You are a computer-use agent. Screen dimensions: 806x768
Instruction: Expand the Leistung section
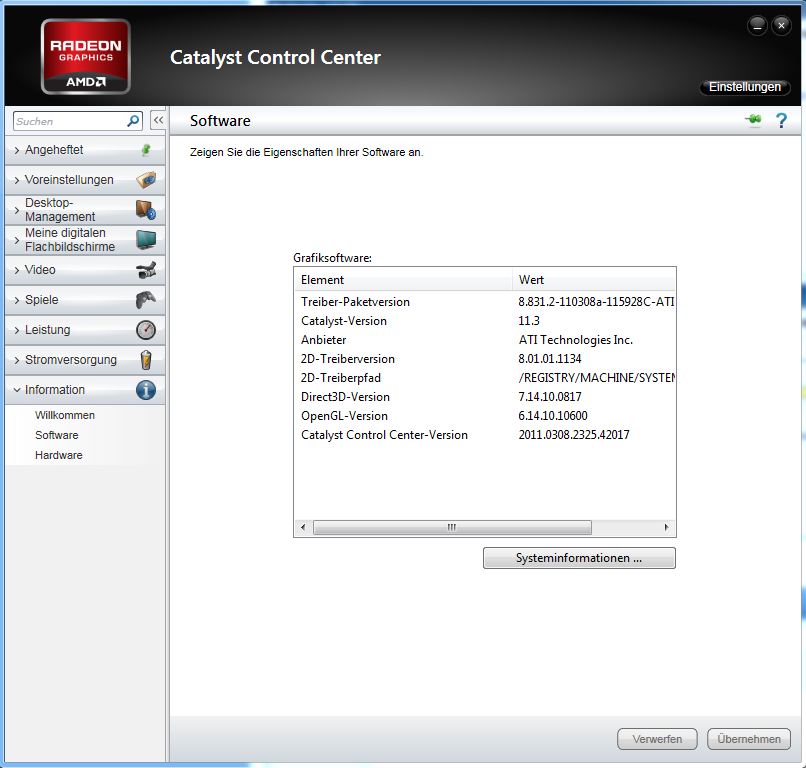[85, 330]
